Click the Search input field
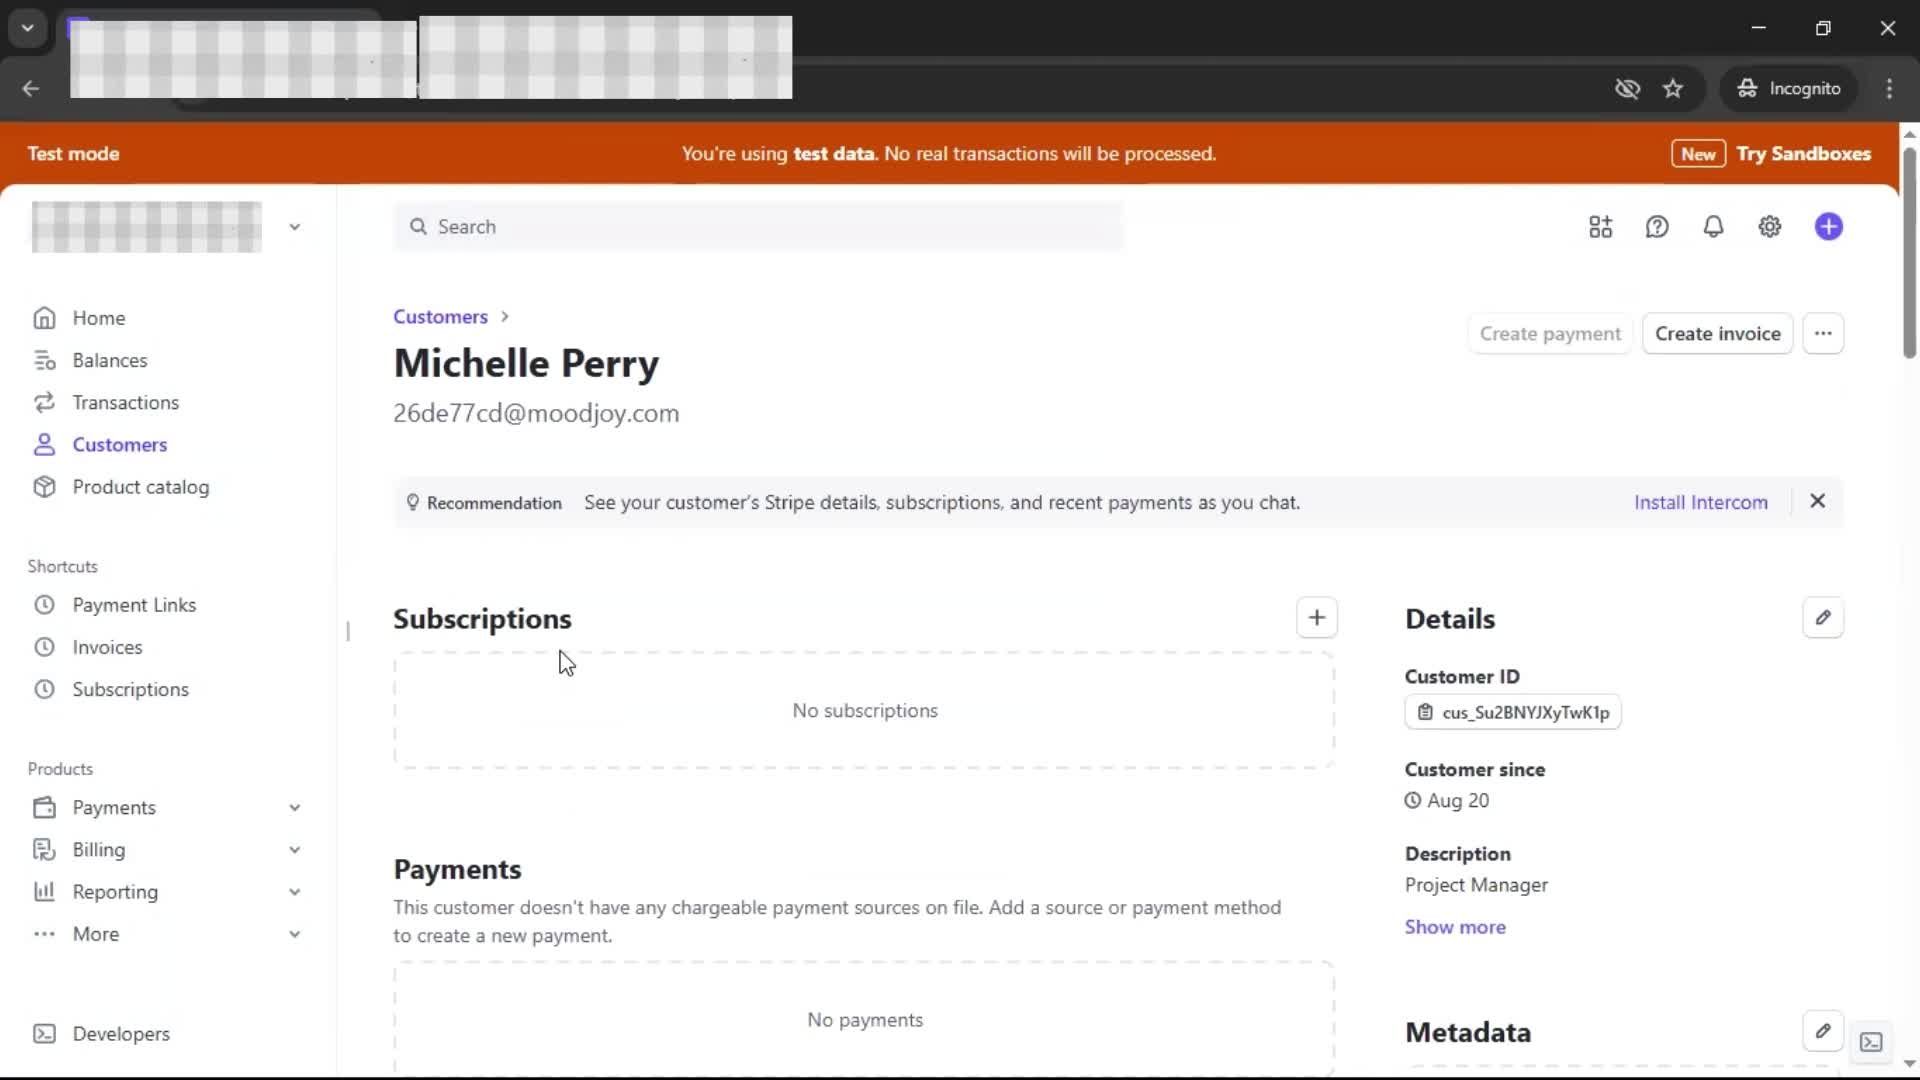The width and height of the screenshot is (1920, 1080). tap(760, 227)
